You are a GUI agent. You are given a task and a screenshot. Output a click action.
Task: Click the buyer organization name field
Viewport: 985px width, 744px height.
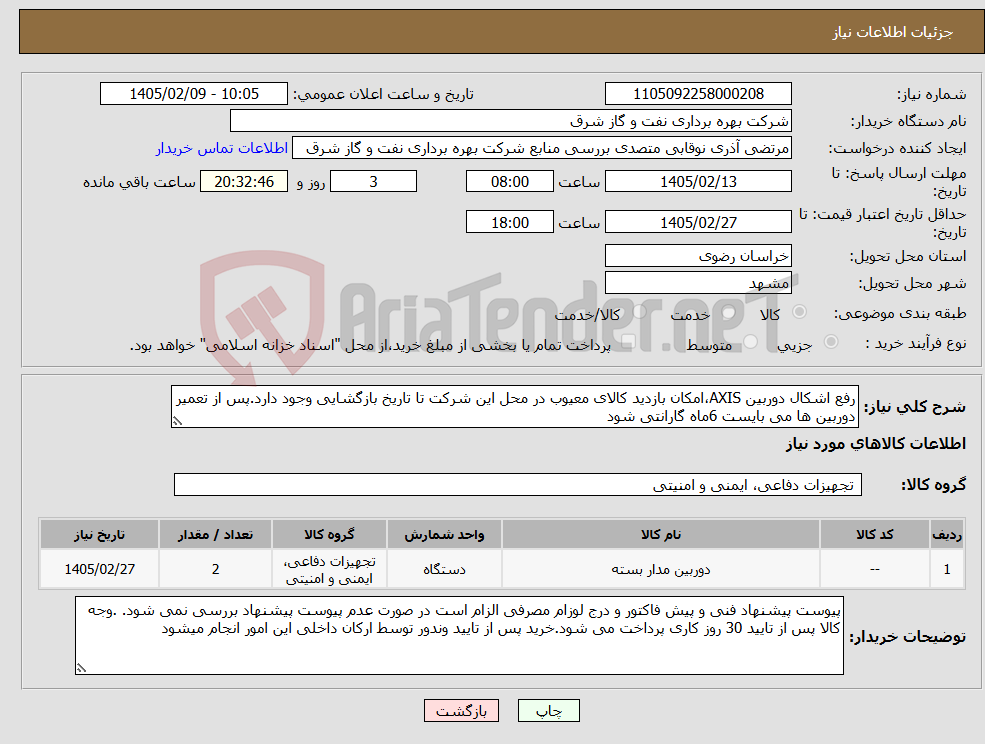coord(511,121)
